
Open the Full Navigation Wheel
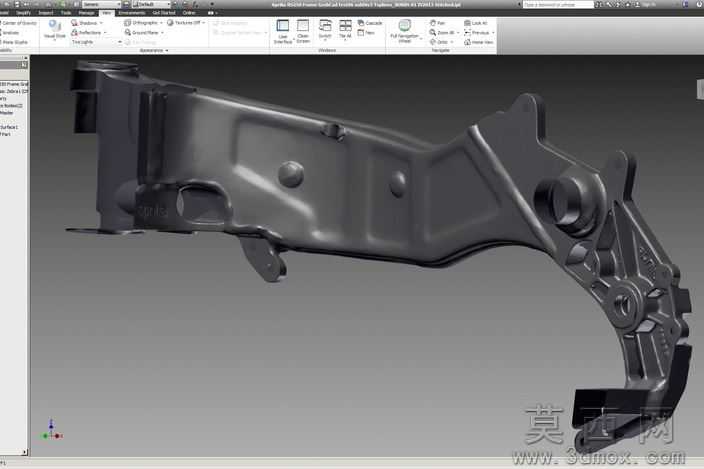[x=405, y=31]
